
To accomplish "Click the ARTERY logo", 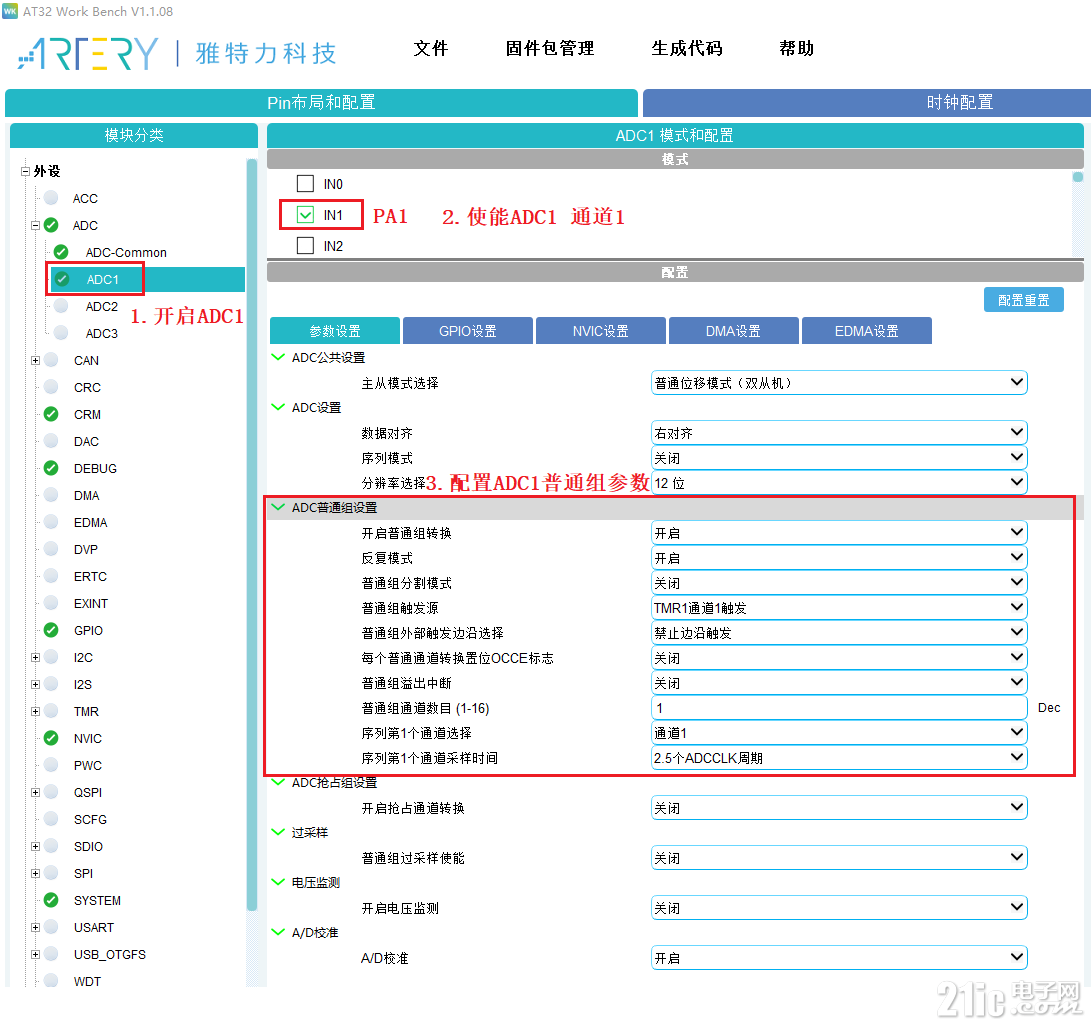I will pyautogui.click(x=88, y=53).
